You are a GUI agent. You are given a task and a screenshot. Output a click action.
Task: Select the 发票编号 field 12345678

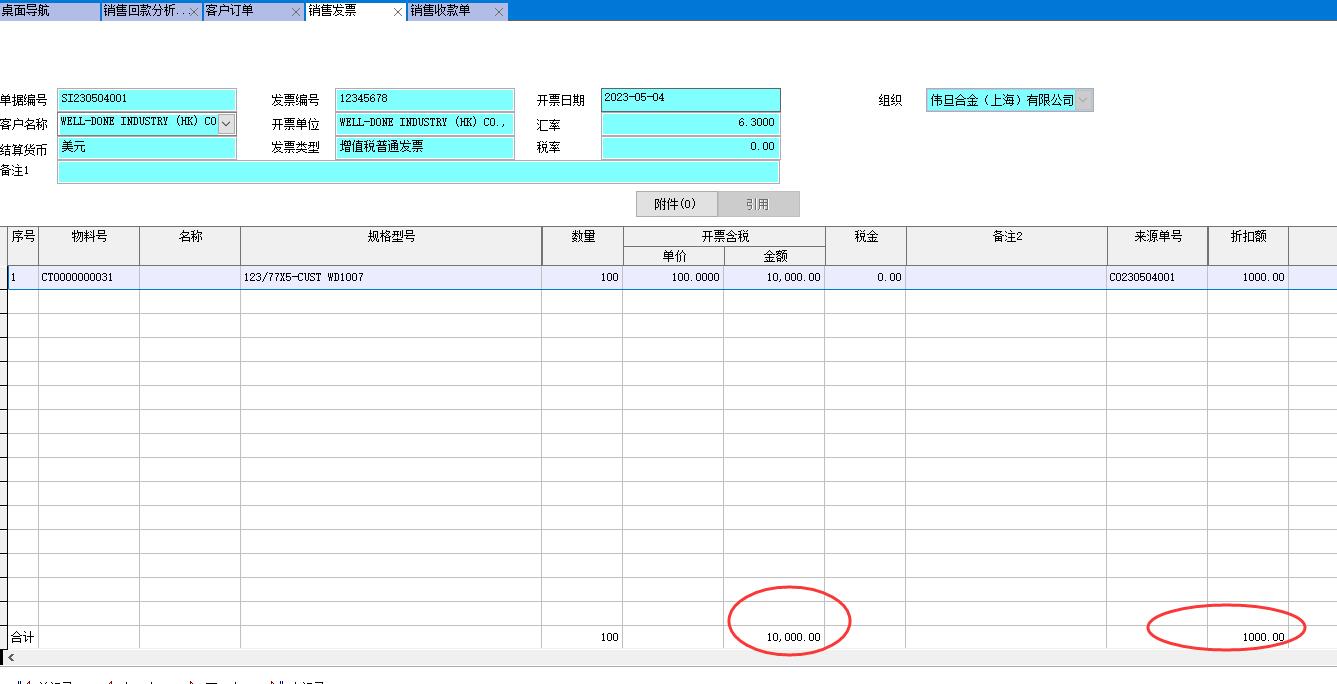(424, 99)
